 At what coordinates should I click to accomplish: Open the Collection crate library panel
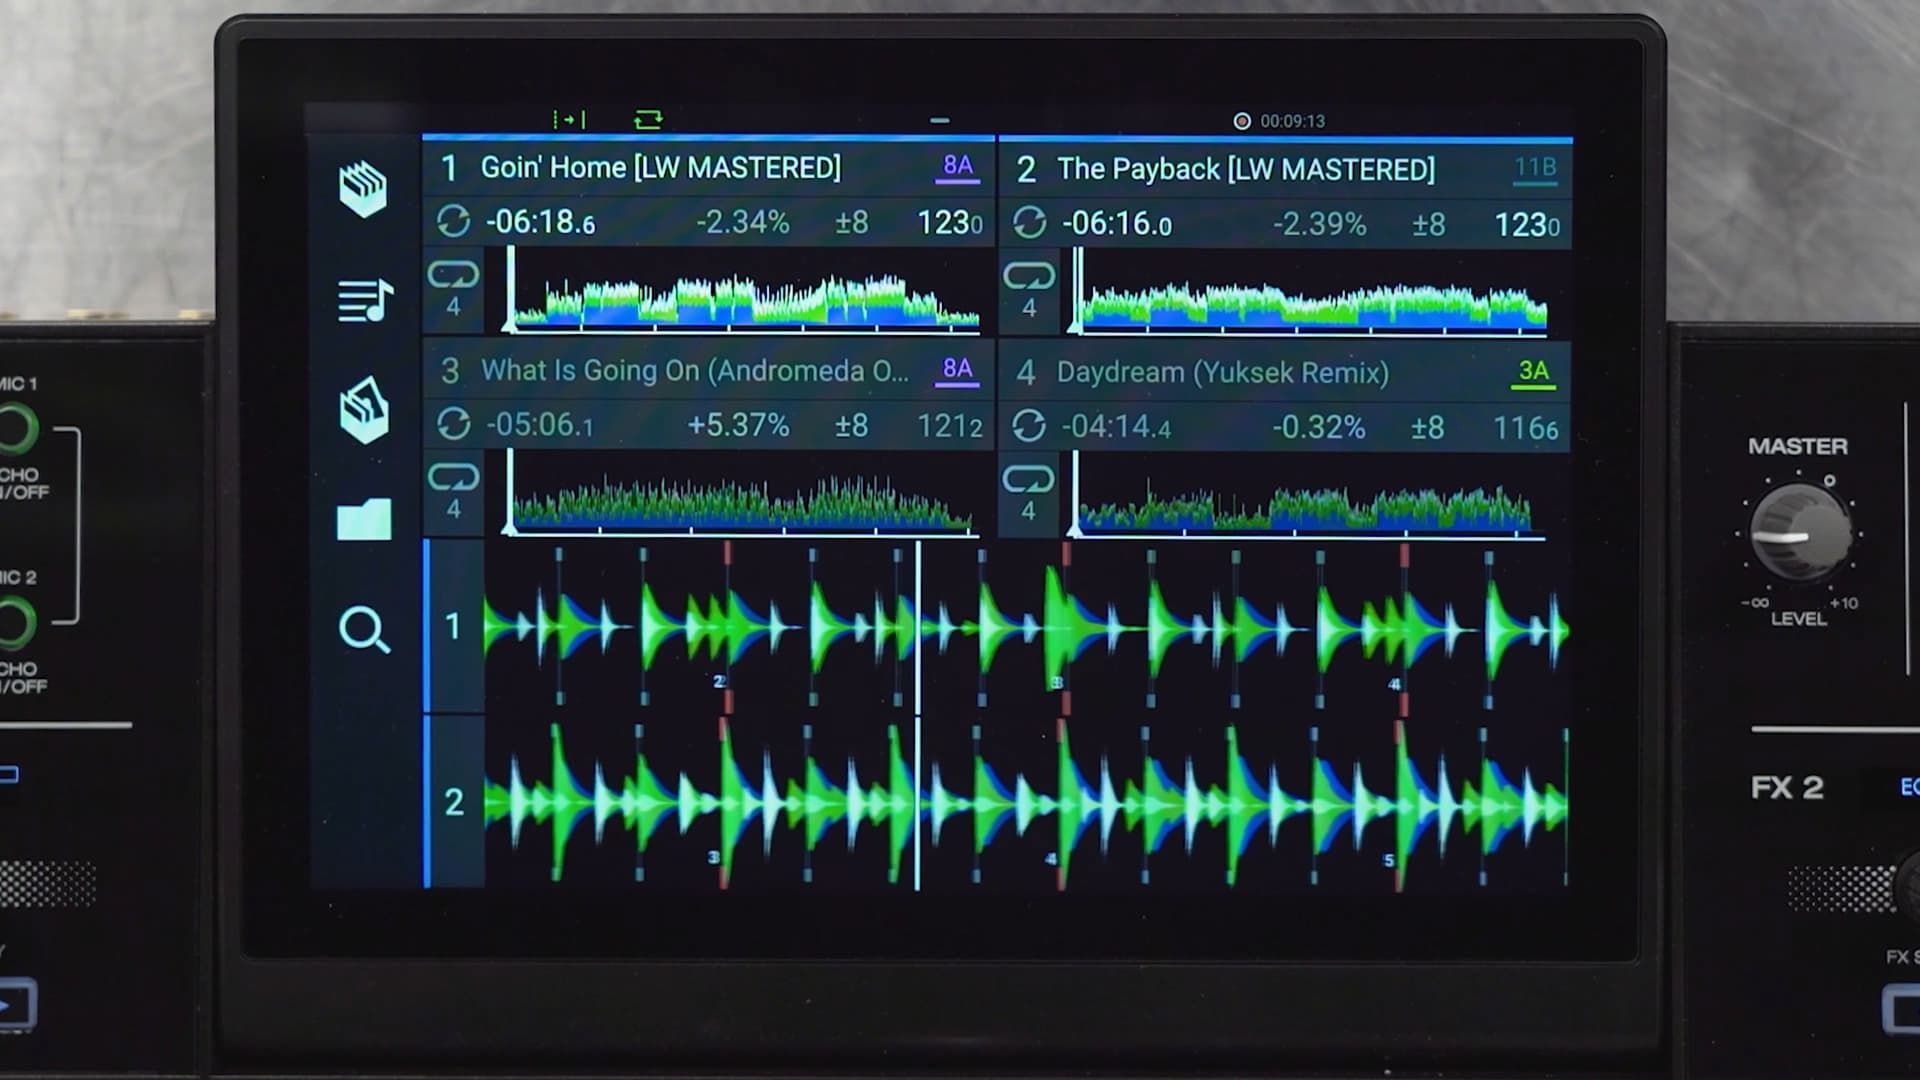(366, 190)
